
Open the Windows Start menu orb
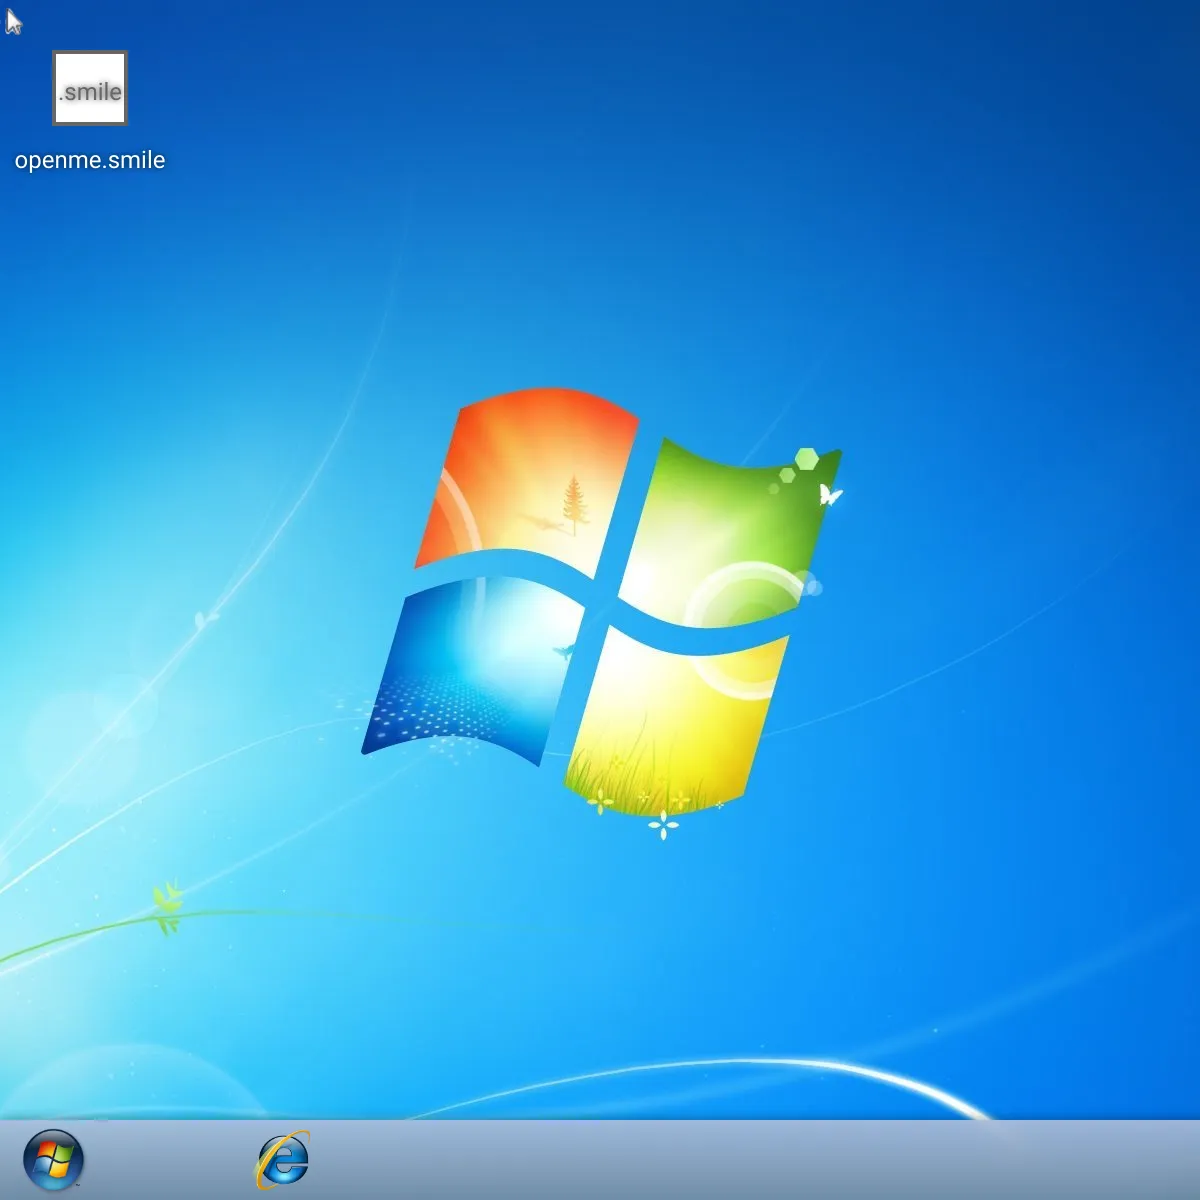(x=53, y=1160)
